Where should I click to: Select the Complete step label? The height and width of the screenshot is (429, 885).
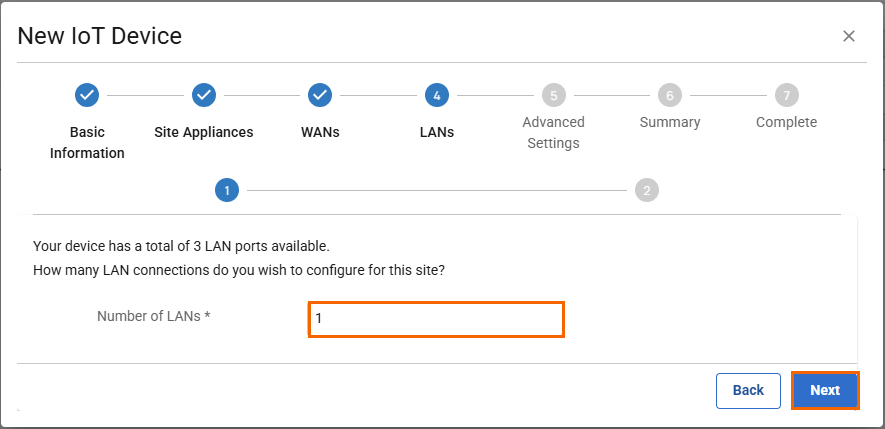tap(786, 122)
